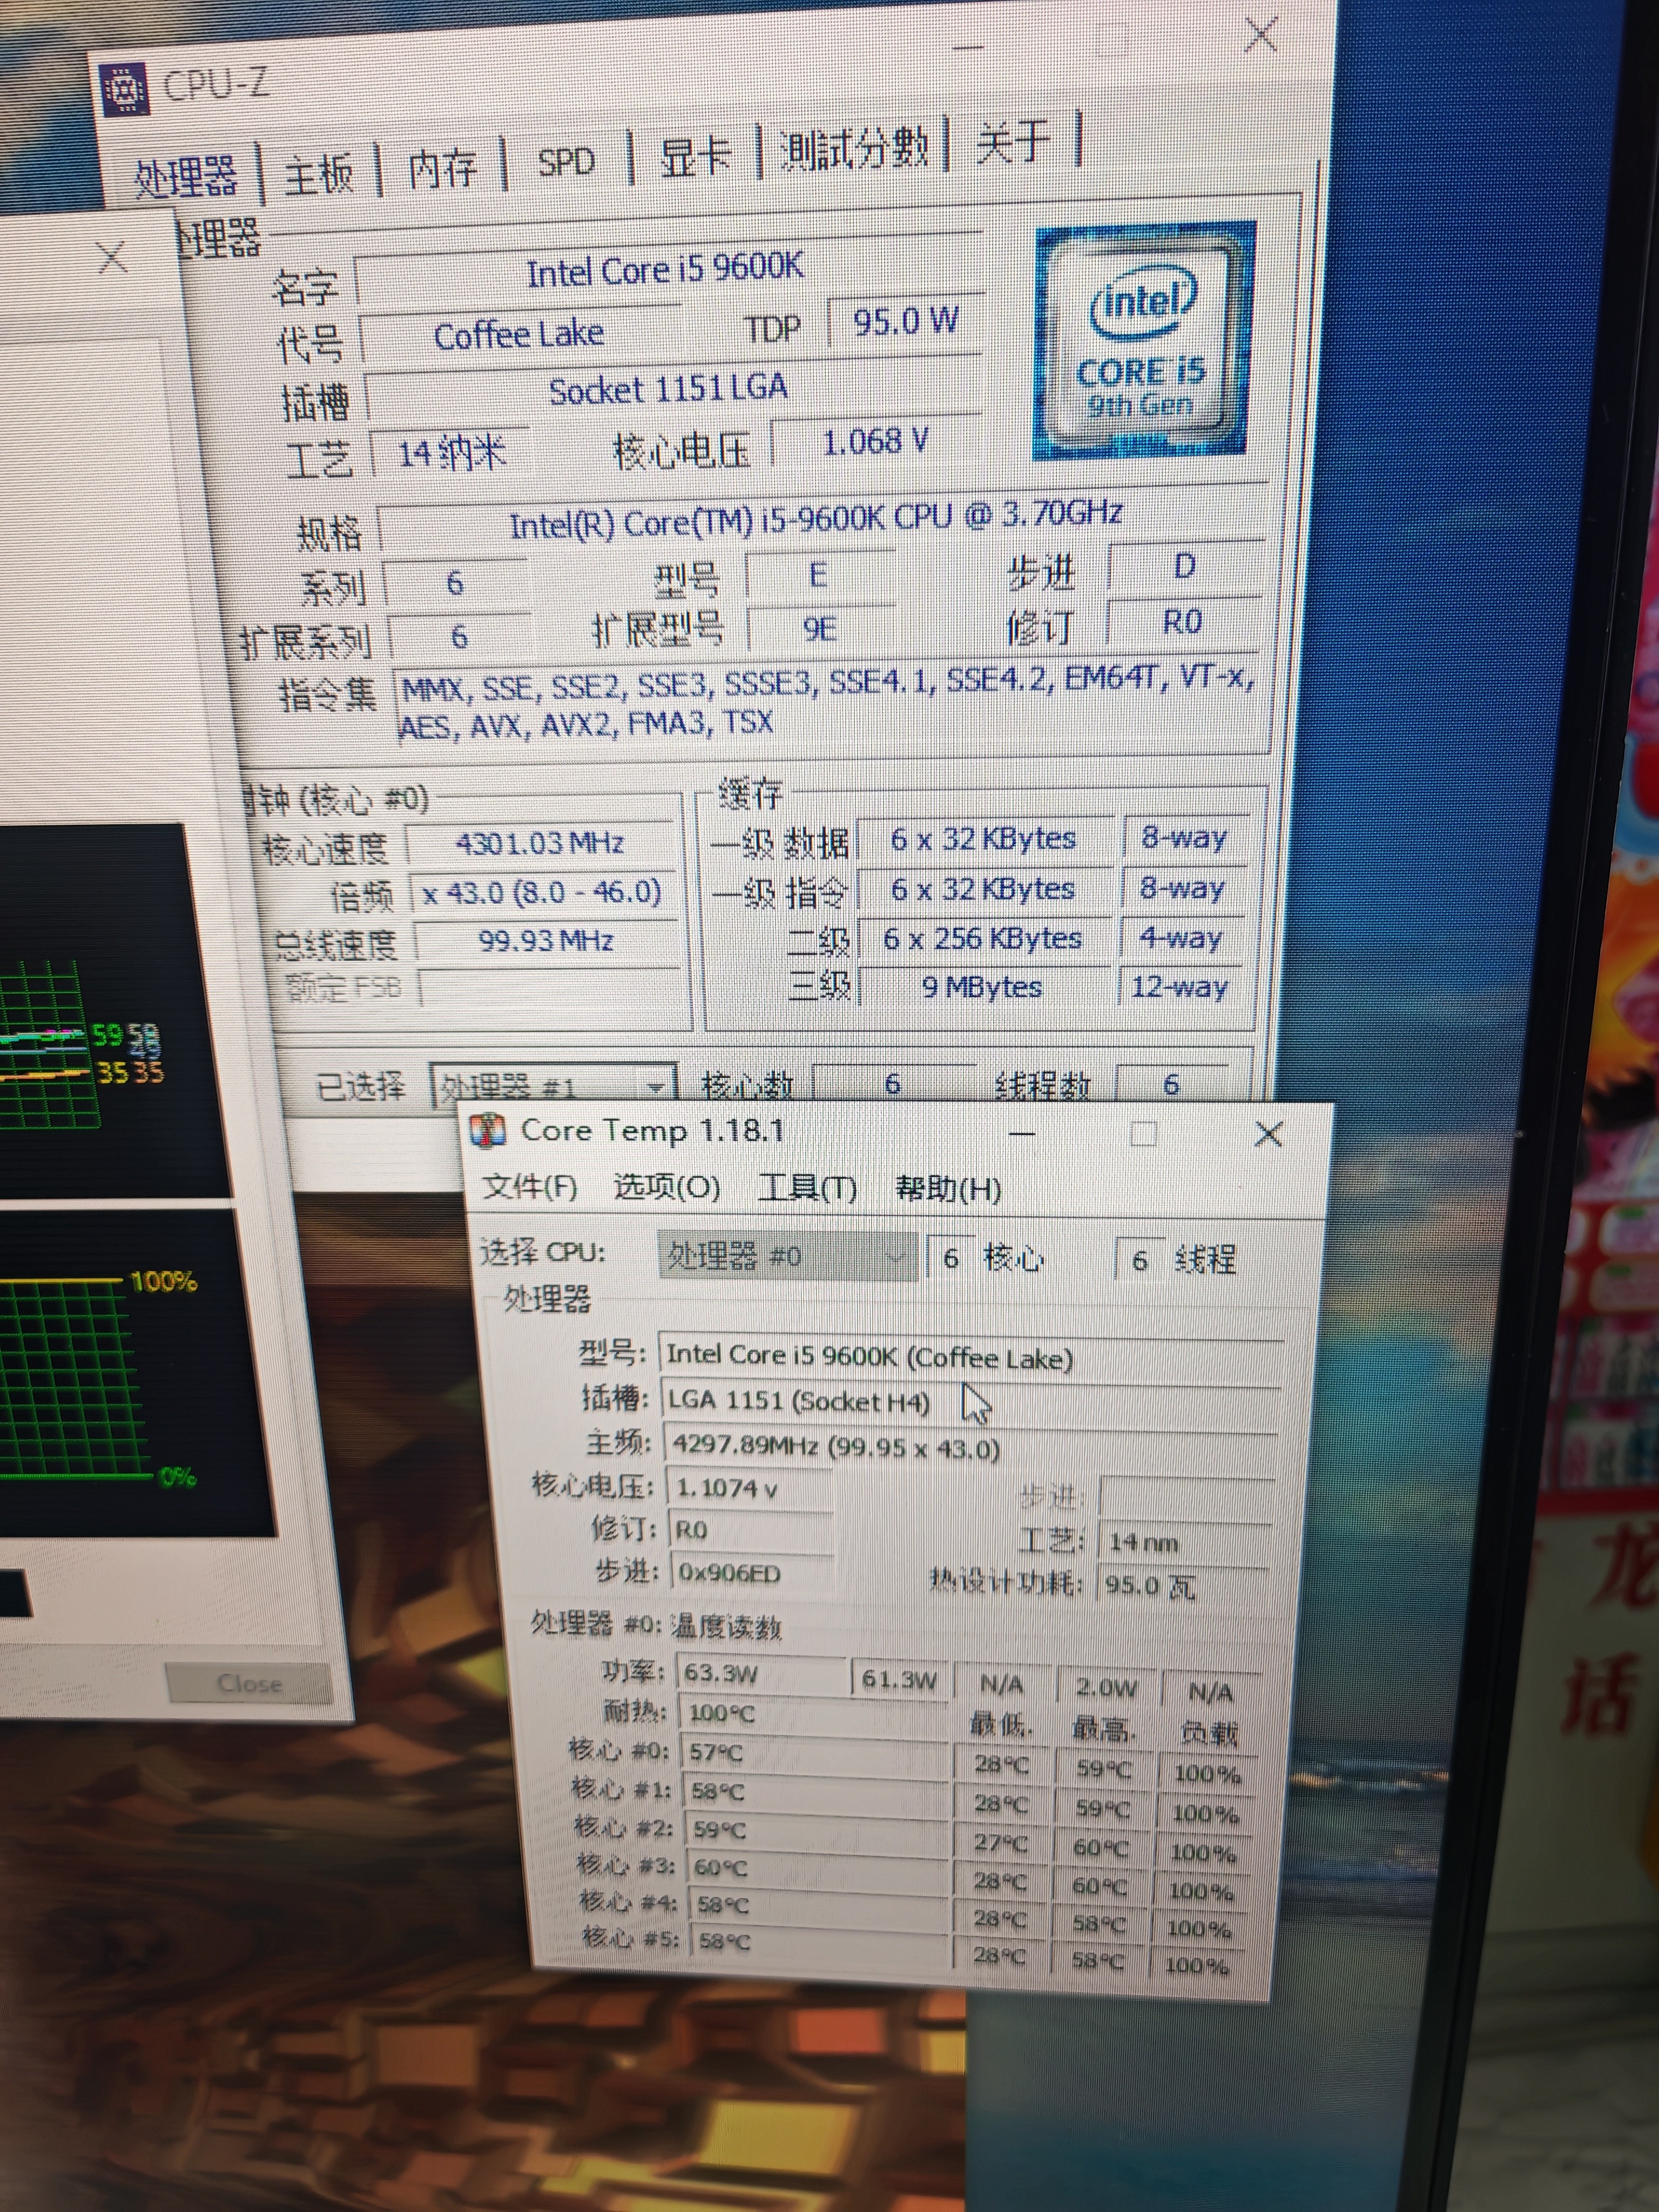Select the SPD tab in CPU-Z
The height and width of the screenshot is (2212, 1659).
point(566,161)
